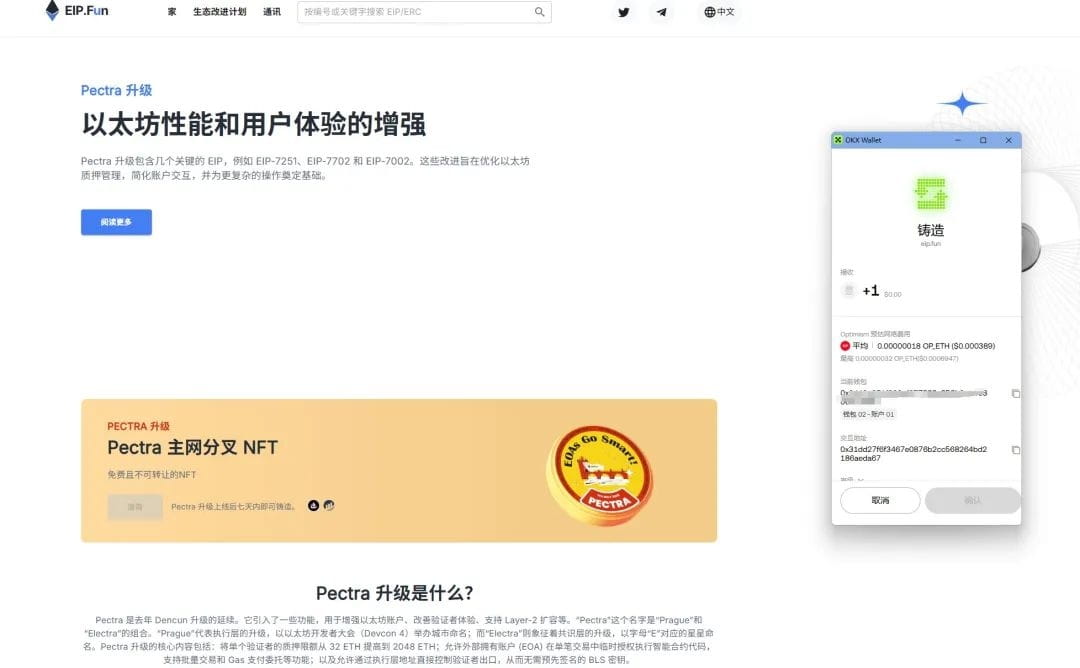Image resolution: width=1080 pixels, height=668 pixels.
Task: Click the red Optimism network icon
Action: [845, 346]
